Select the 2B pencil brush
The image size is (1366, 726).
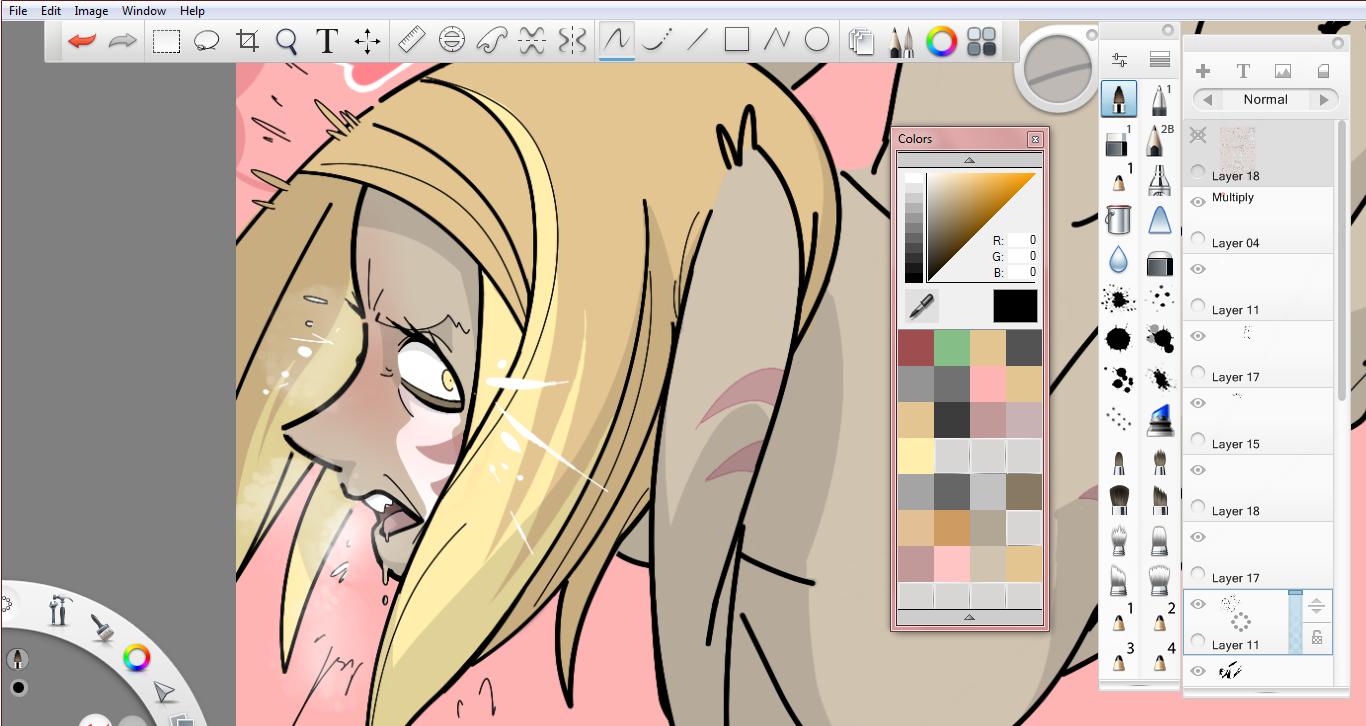point(1160,141)
